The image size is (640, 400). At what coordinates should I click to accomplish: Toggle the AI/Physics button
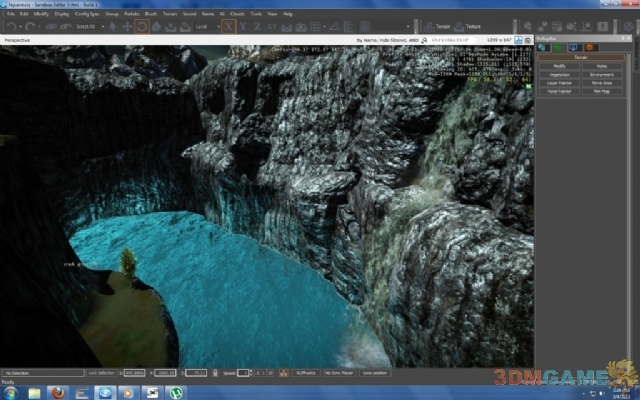(306, 373)
